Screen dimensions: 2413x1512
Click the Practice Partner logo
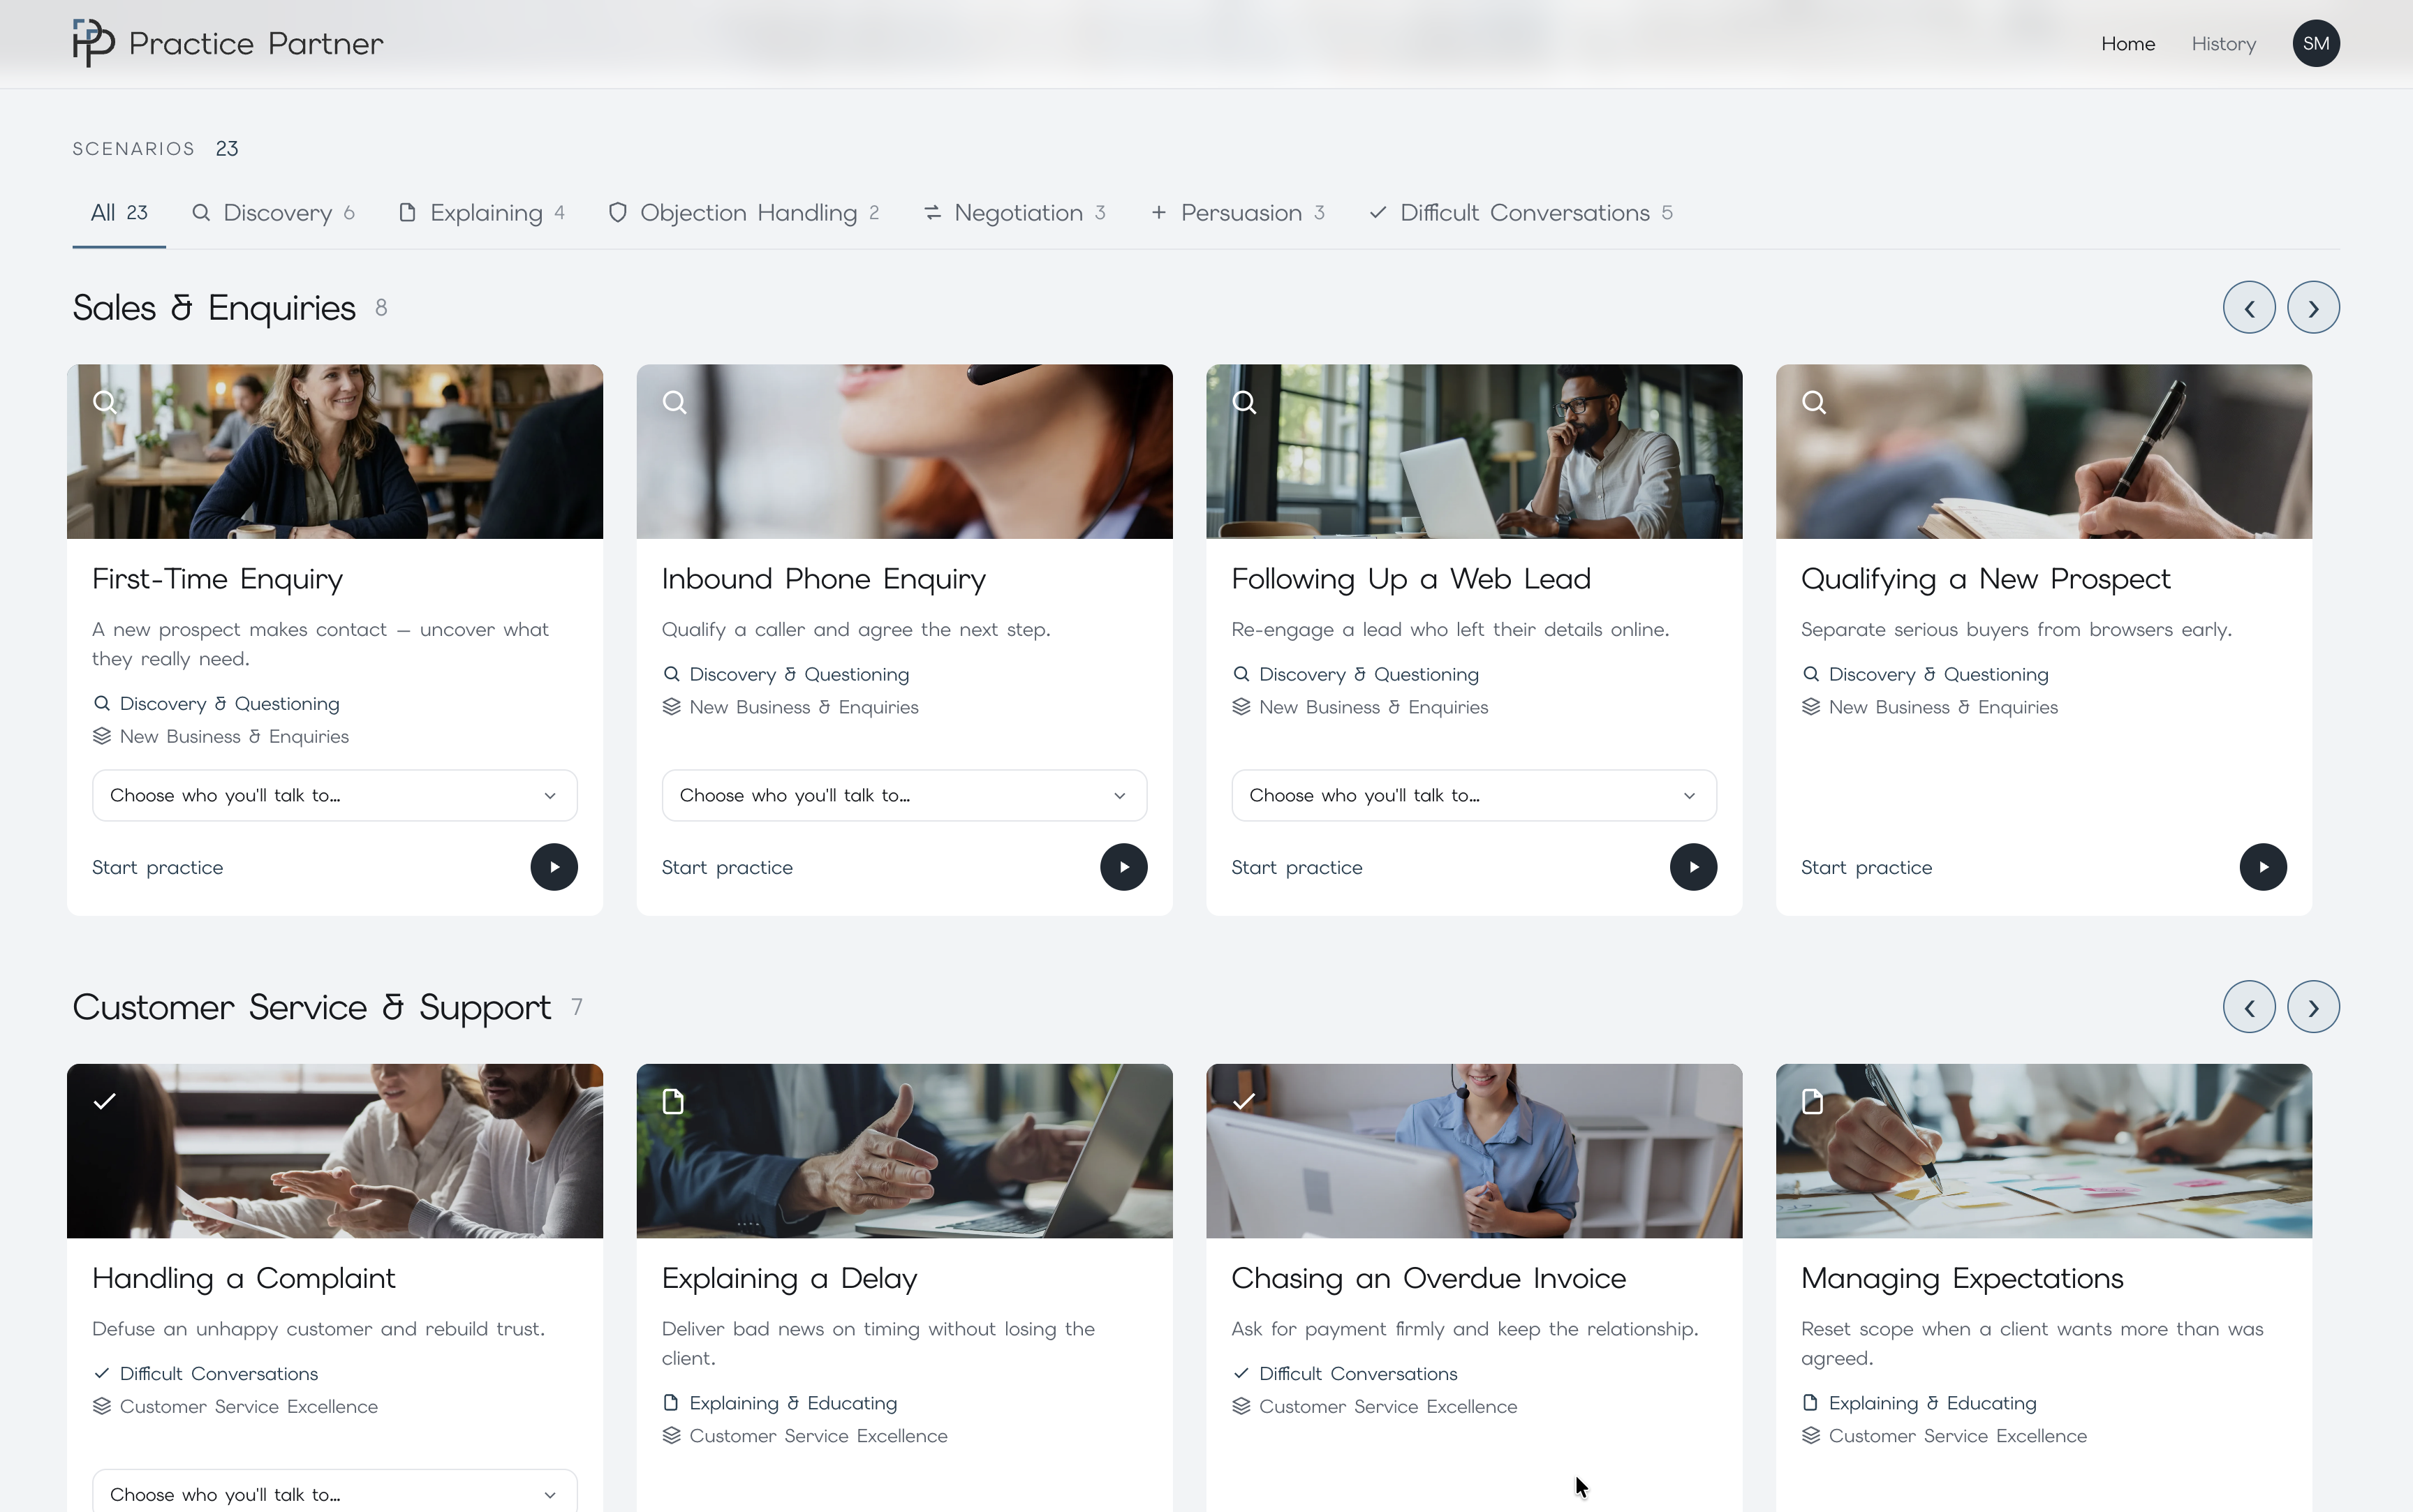point(228,43)
